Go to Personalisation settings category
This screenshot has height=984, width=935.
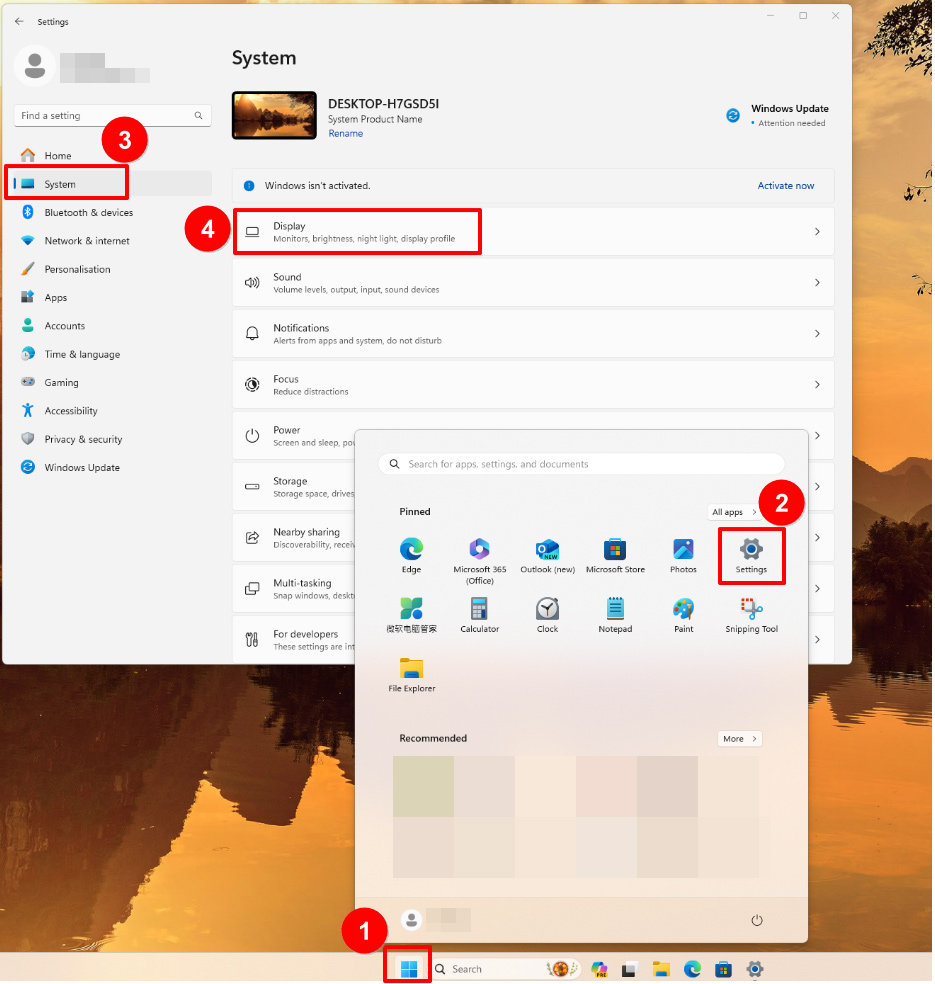tap(78, 269)
